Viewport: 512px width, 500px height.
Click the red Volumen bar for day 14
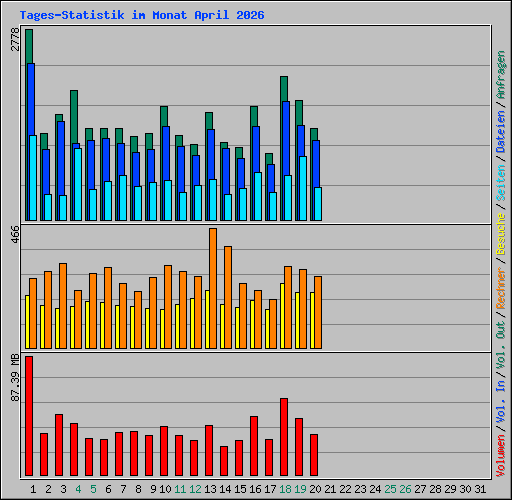(224, 461)
